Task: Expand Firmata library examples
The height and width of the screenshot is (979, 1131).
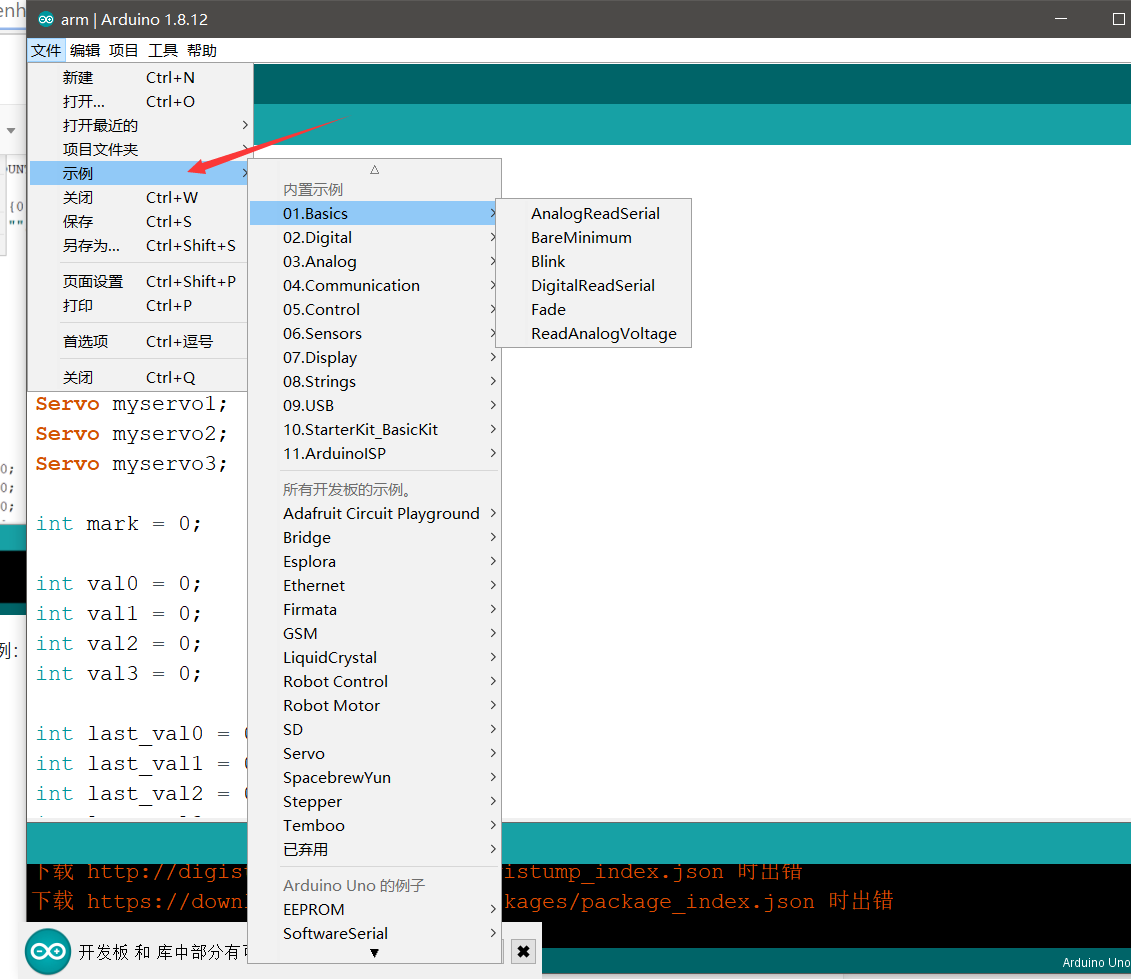Action: pyautogui.click(x=374, y=610)
